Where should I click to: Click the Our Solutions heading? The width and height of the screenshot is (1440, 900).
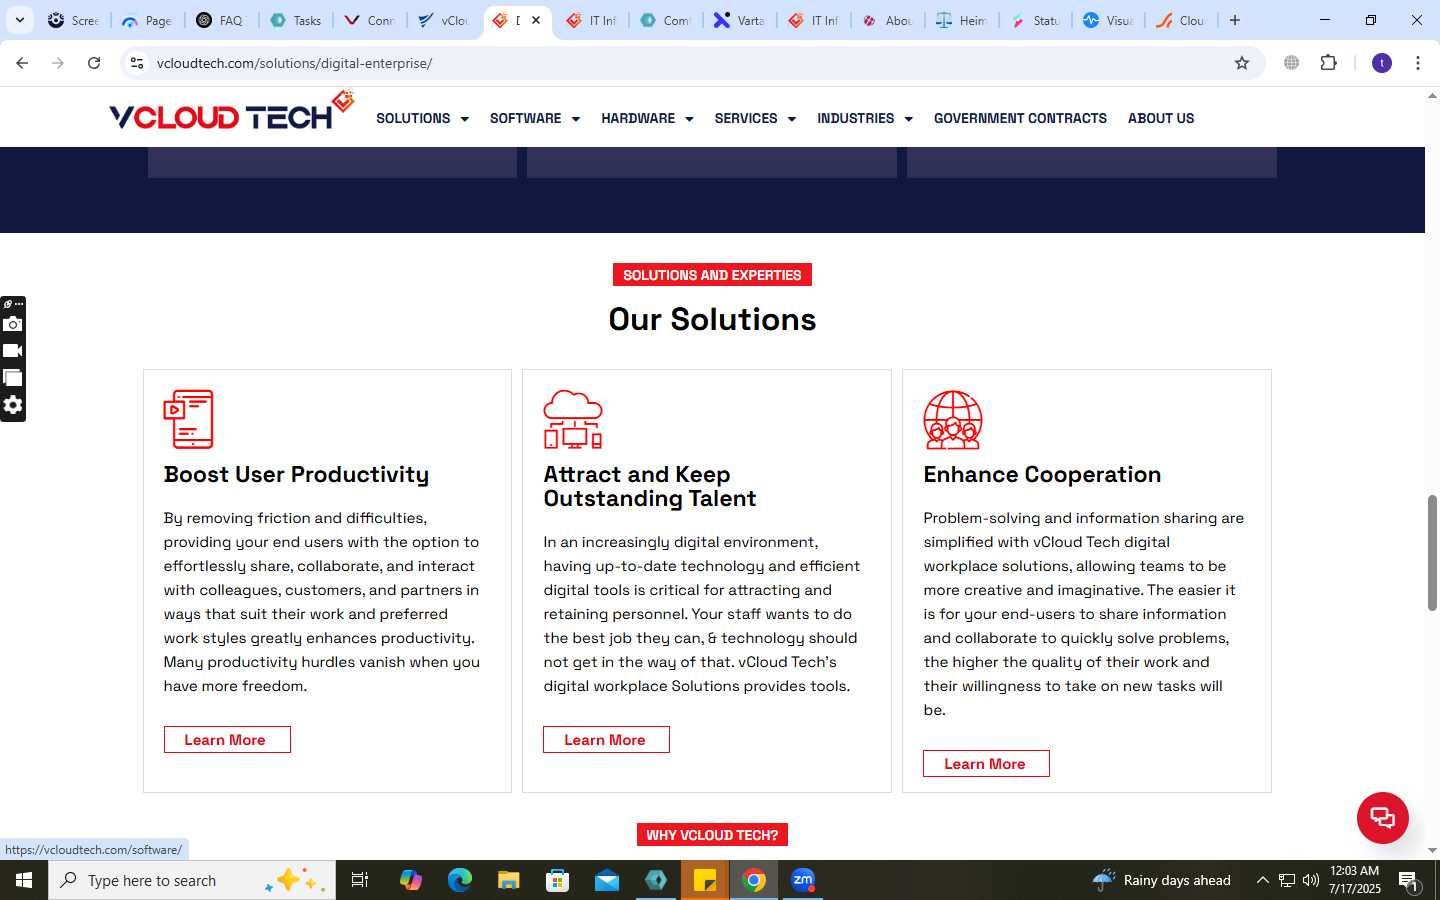(x=712, y=319)
